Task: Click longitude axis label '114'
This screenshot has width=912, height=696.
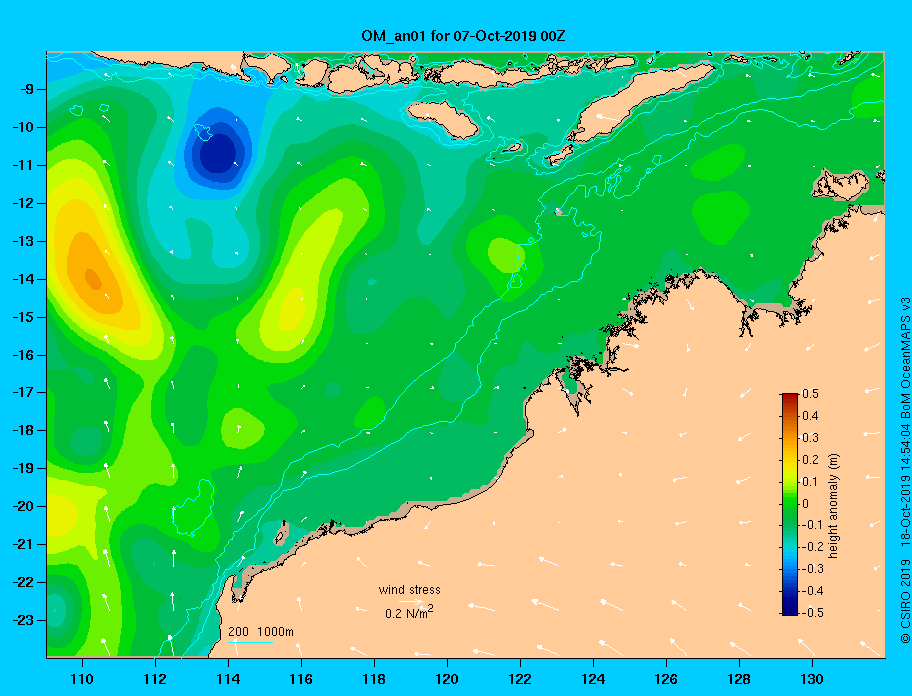Action: 228,679
